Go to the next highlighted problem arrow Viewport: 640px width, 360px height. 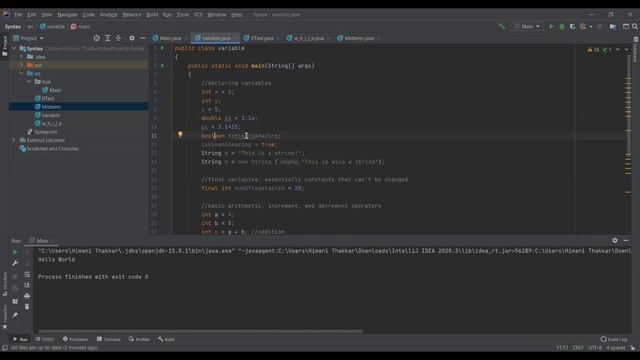pos(626,49)
